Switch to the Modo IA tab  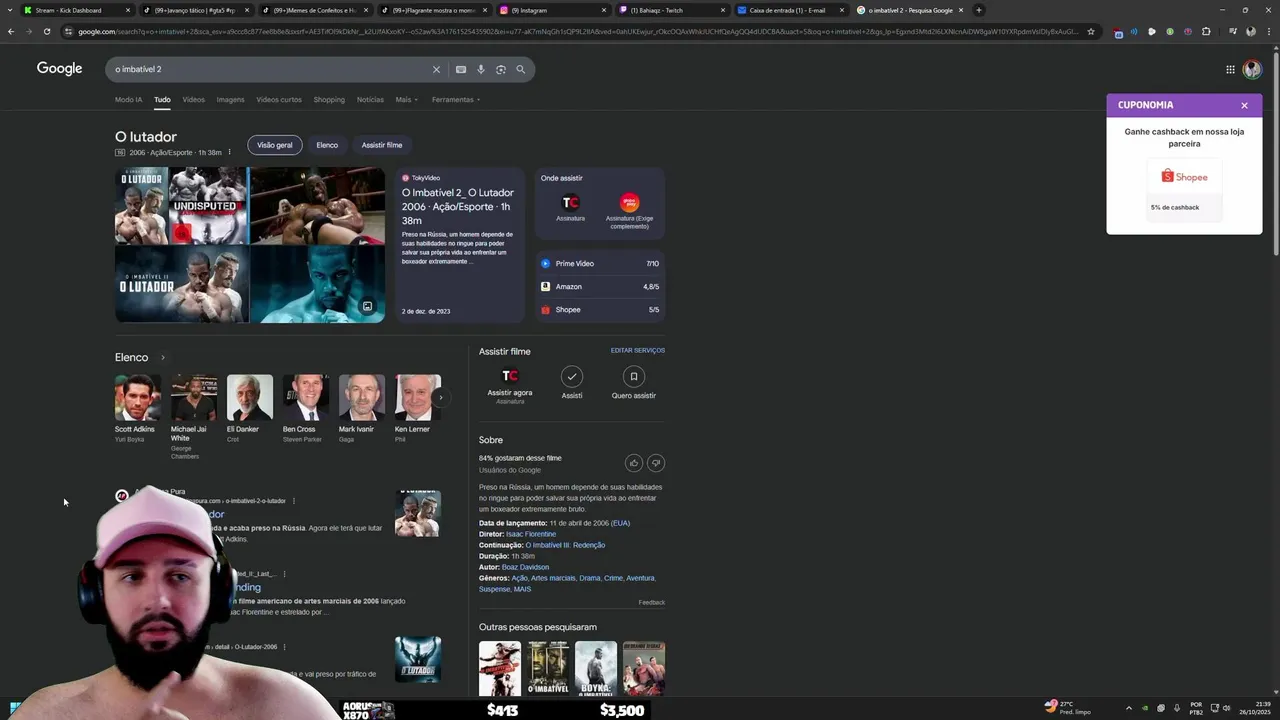[x=128, y=100]
